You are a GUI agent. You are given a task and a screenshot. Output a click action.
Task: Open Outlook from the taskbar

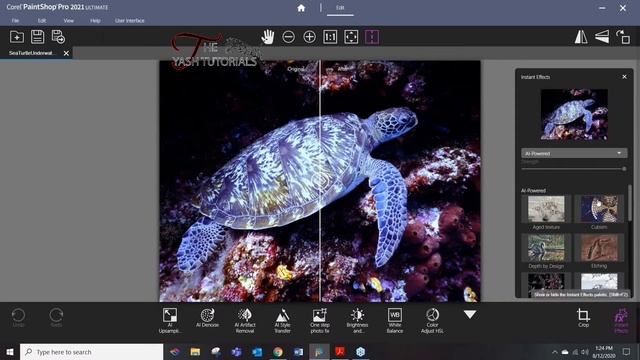tap(257, 352)
